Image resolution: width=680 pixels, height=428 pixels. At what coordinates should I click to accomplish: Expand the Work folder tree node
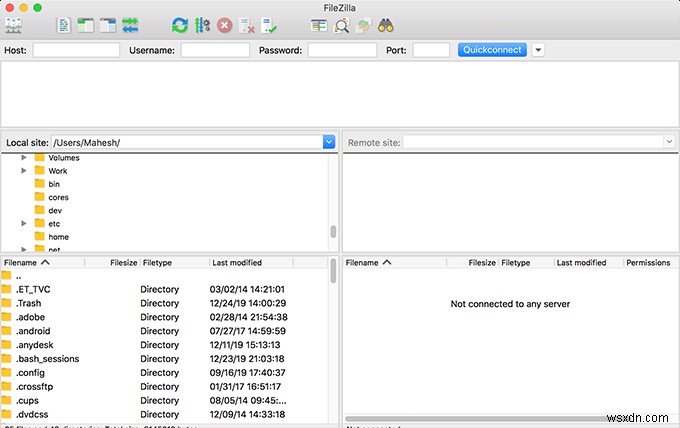(x=24, y=170)
